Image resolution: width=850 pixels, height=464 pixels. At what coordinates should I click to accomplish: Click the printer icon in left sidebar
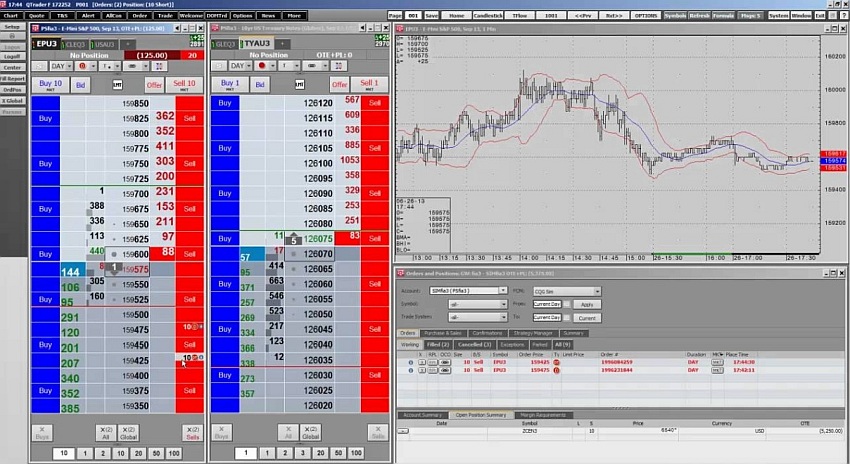coord(12,36)
